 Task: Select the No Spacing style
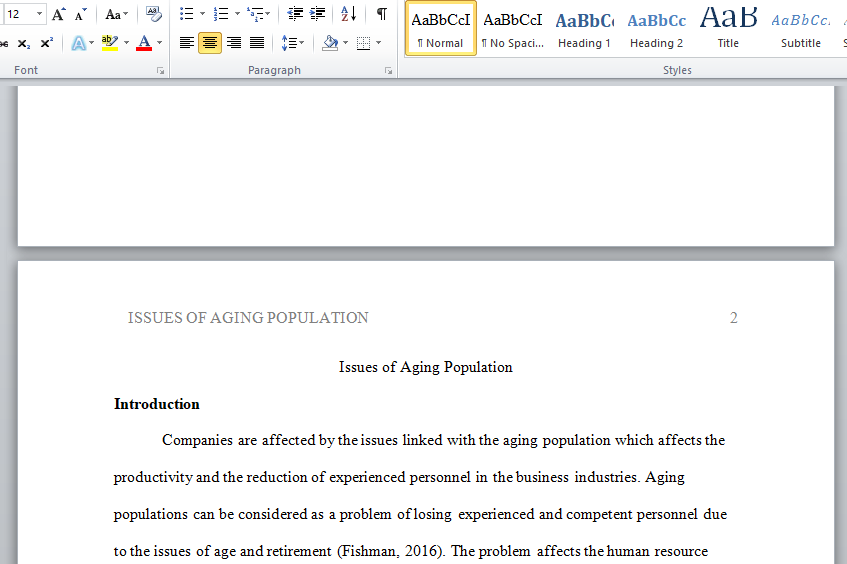tap(513, 29)
